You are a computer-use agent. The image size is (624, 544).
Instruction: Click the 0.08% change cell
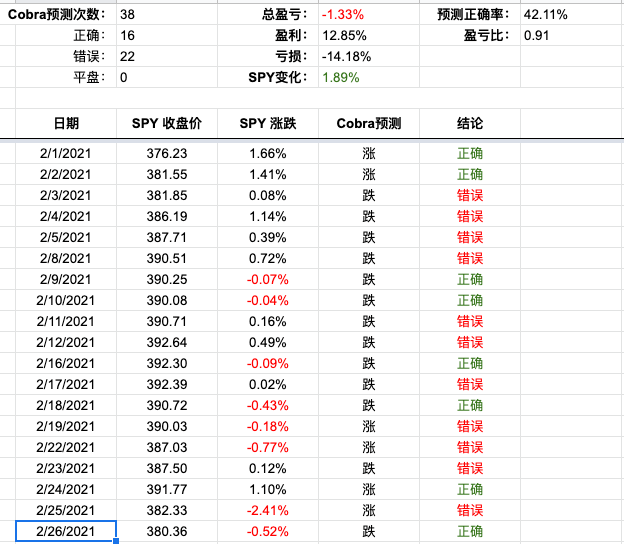click(x=268, y=195)
